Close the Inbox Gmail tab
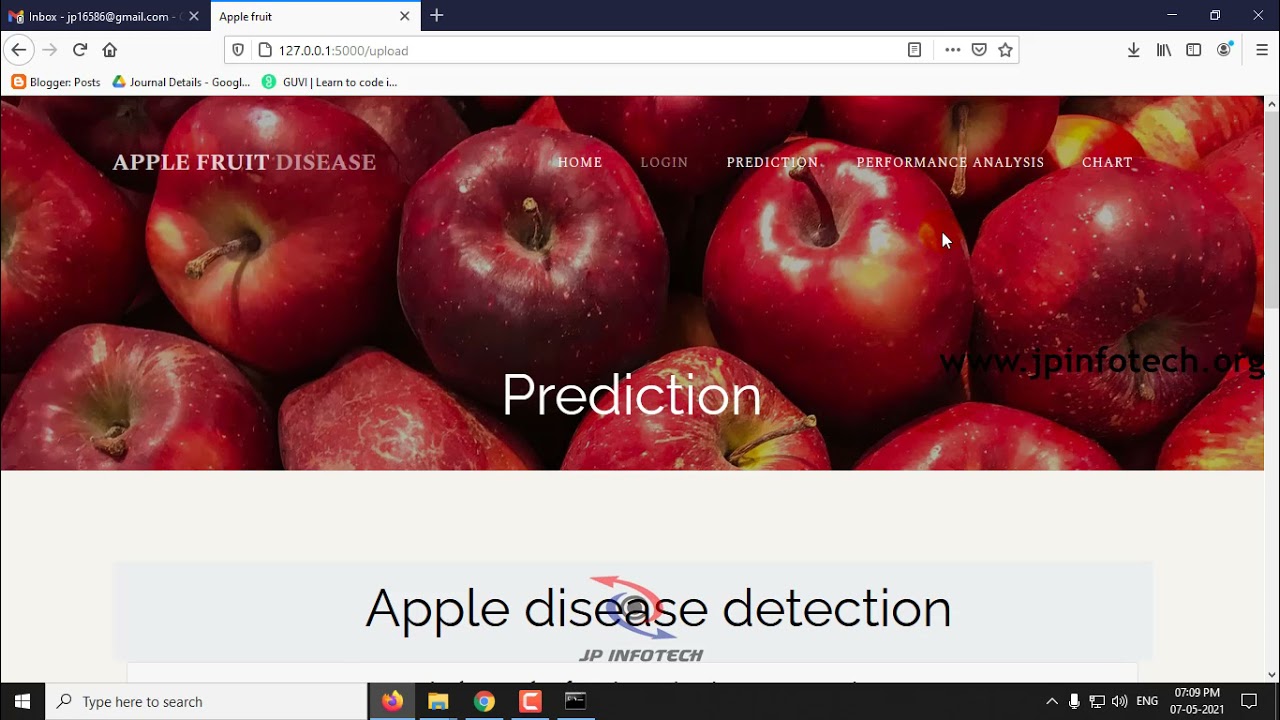Image resolution: width=1280 pixels, height=720 pixels. 194,16
